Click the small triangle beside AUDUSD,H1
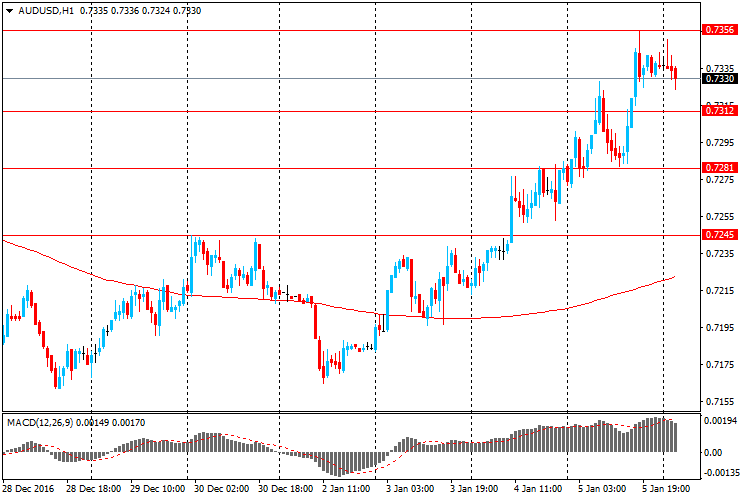Viewport: 740px width, 500px height. pos(8,11)
